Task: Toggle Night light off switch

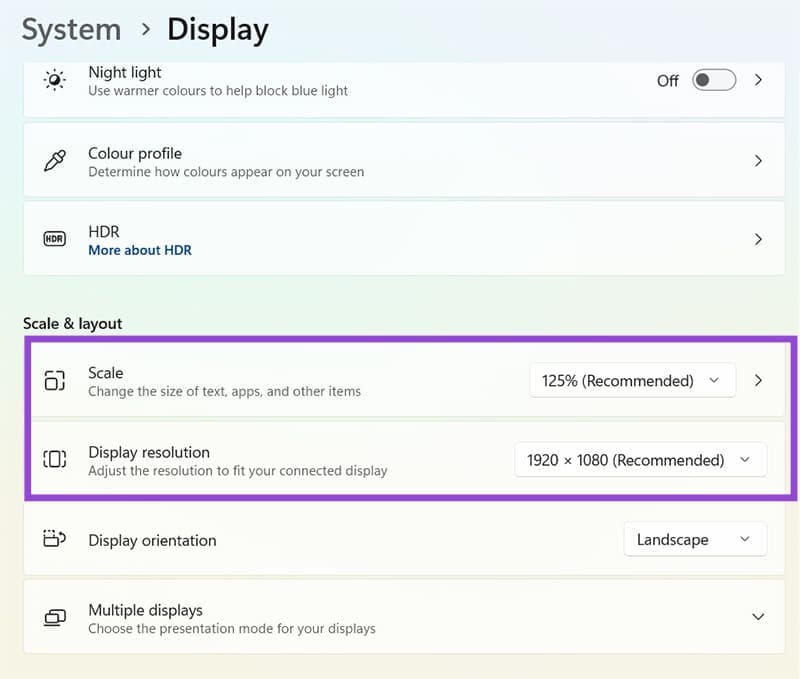Action: [713, 81]
